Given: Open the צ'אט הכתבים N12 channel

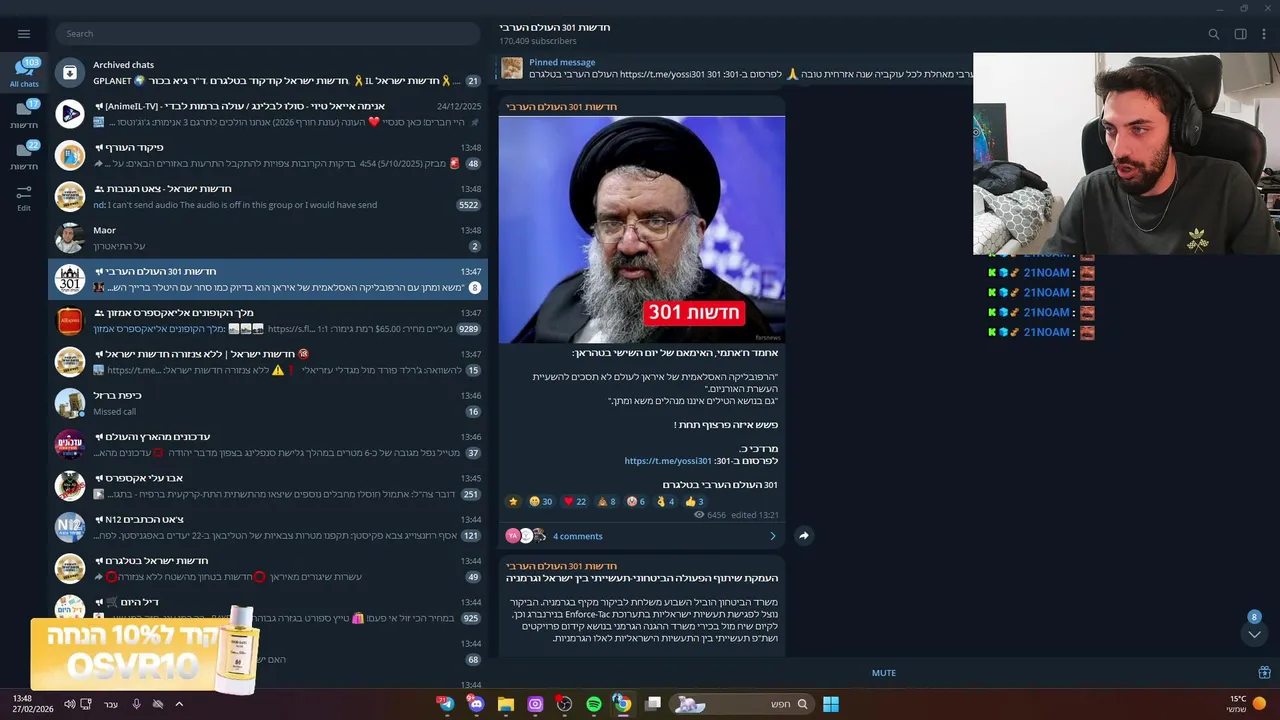Looking at the screenshot, I should [268, 527].
